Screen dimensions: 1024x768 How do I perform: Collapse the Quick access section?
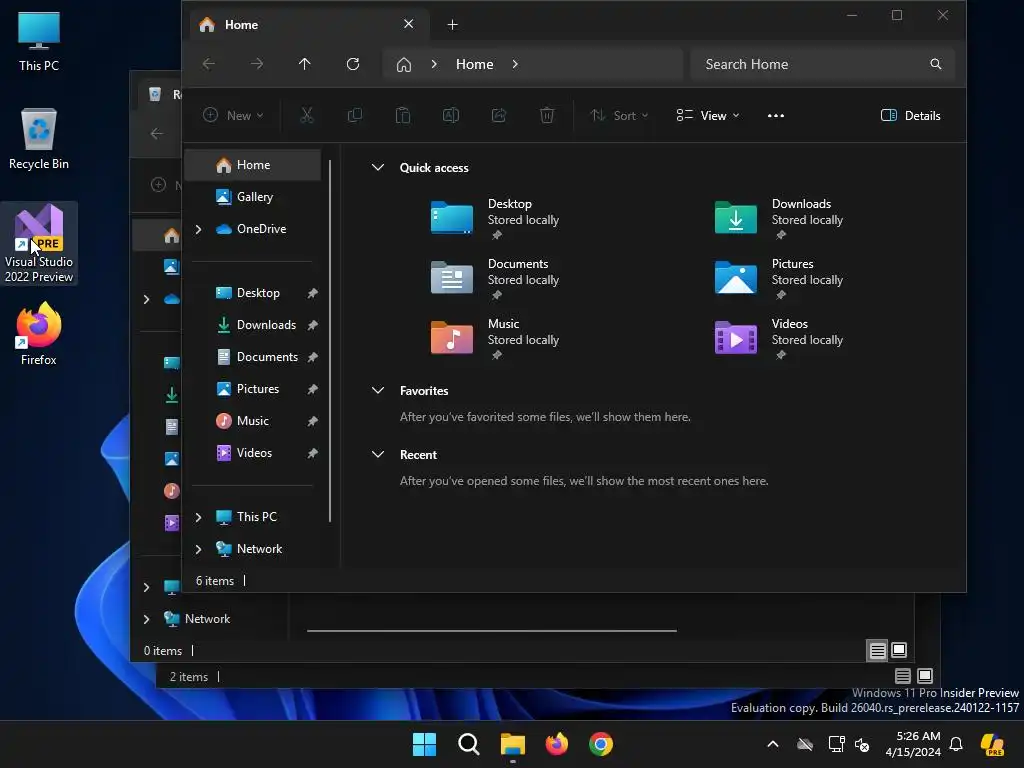click(x=377, y=167)
